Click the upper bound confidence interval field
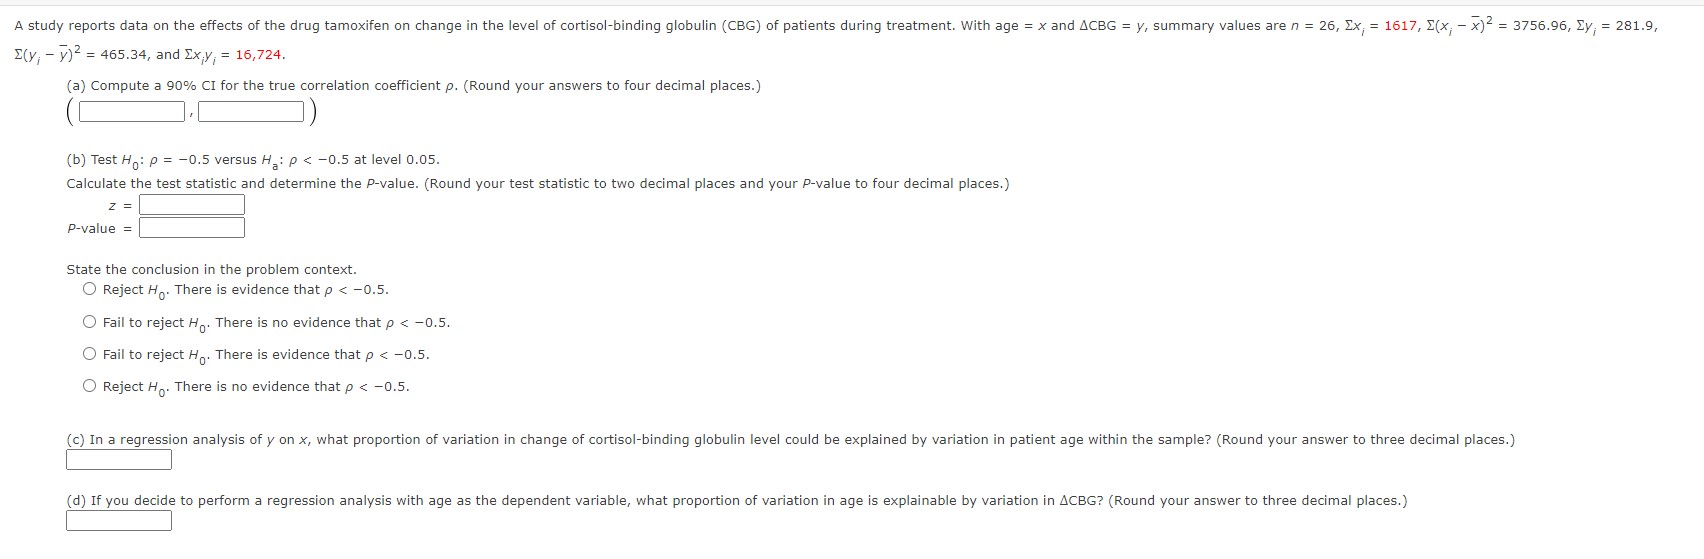Image resolution: width=1704 pixels, height=559 pixels. [x=251, y=112]
